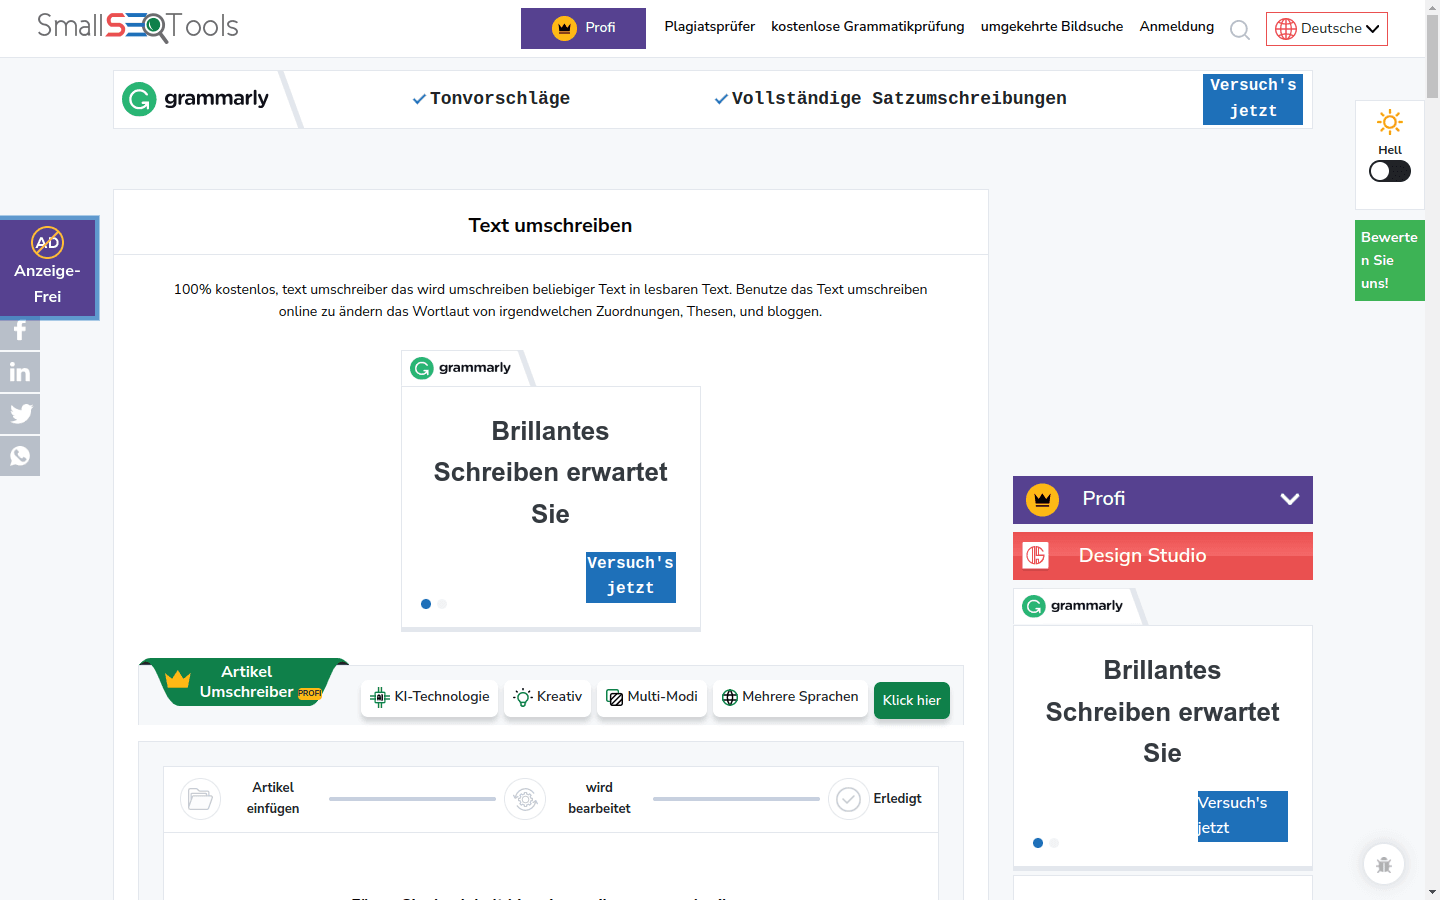The width and height of the screenshot is (1440, 900).
Task: Open the Plagiatsprüfer menu item
Action: (709, 27)
